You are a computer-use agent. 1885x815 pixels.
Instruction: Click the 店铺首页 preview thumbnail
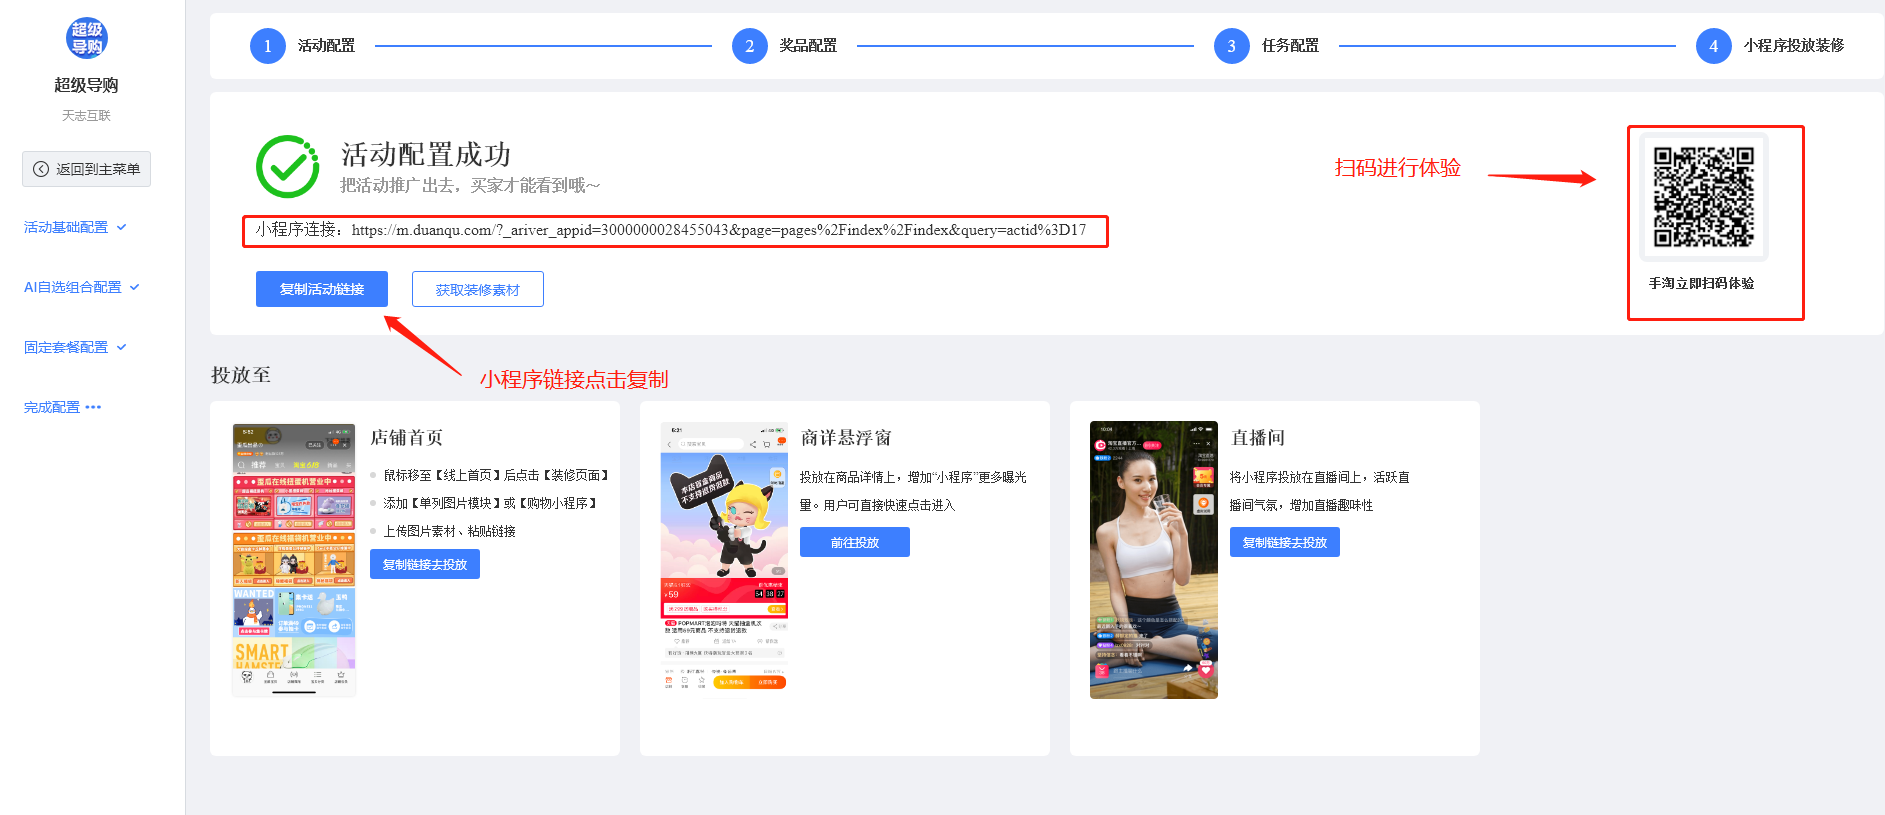click(294, 559)
